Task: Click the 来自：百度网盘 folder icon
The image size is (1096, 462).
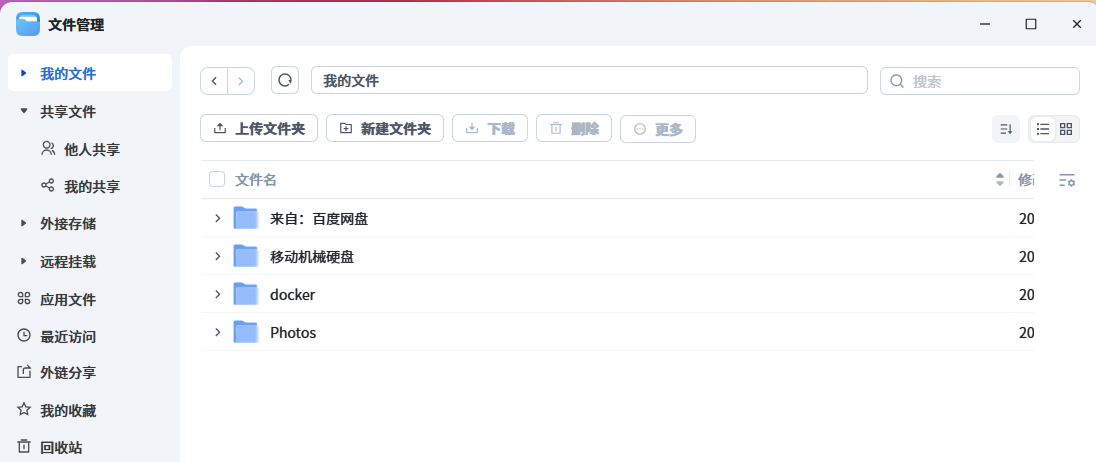Action: (x=246, y=219)
